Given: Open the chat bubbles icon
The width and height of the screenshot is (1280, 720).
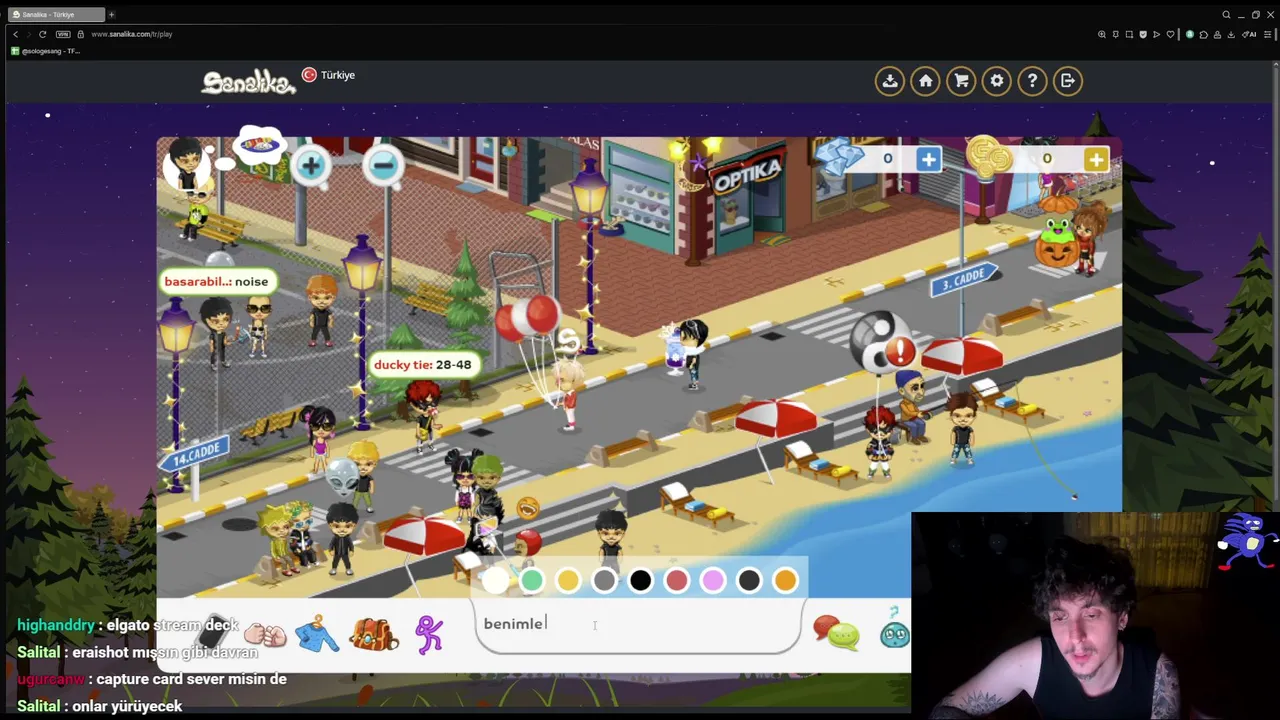Looking at the screenshot, I should 837,632.
